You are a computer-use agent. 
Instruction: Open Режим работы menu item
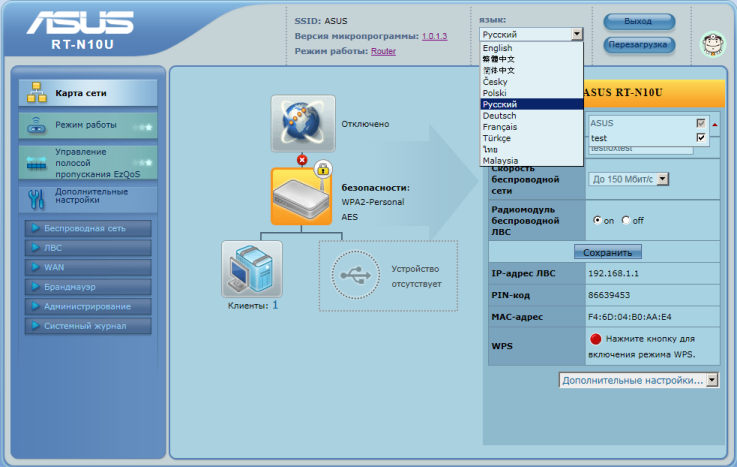[88, 125]
